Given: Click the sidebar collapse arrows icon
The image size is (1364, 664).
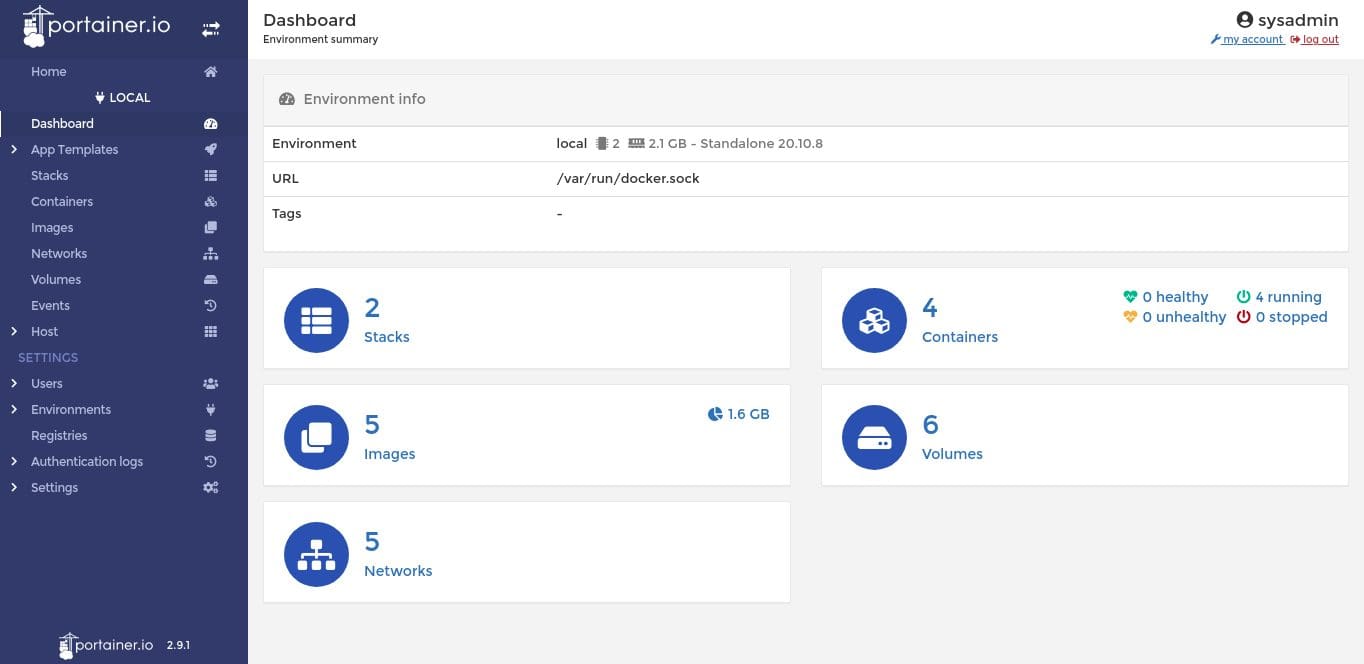Looking at the screenshot, I should (210, 30).
